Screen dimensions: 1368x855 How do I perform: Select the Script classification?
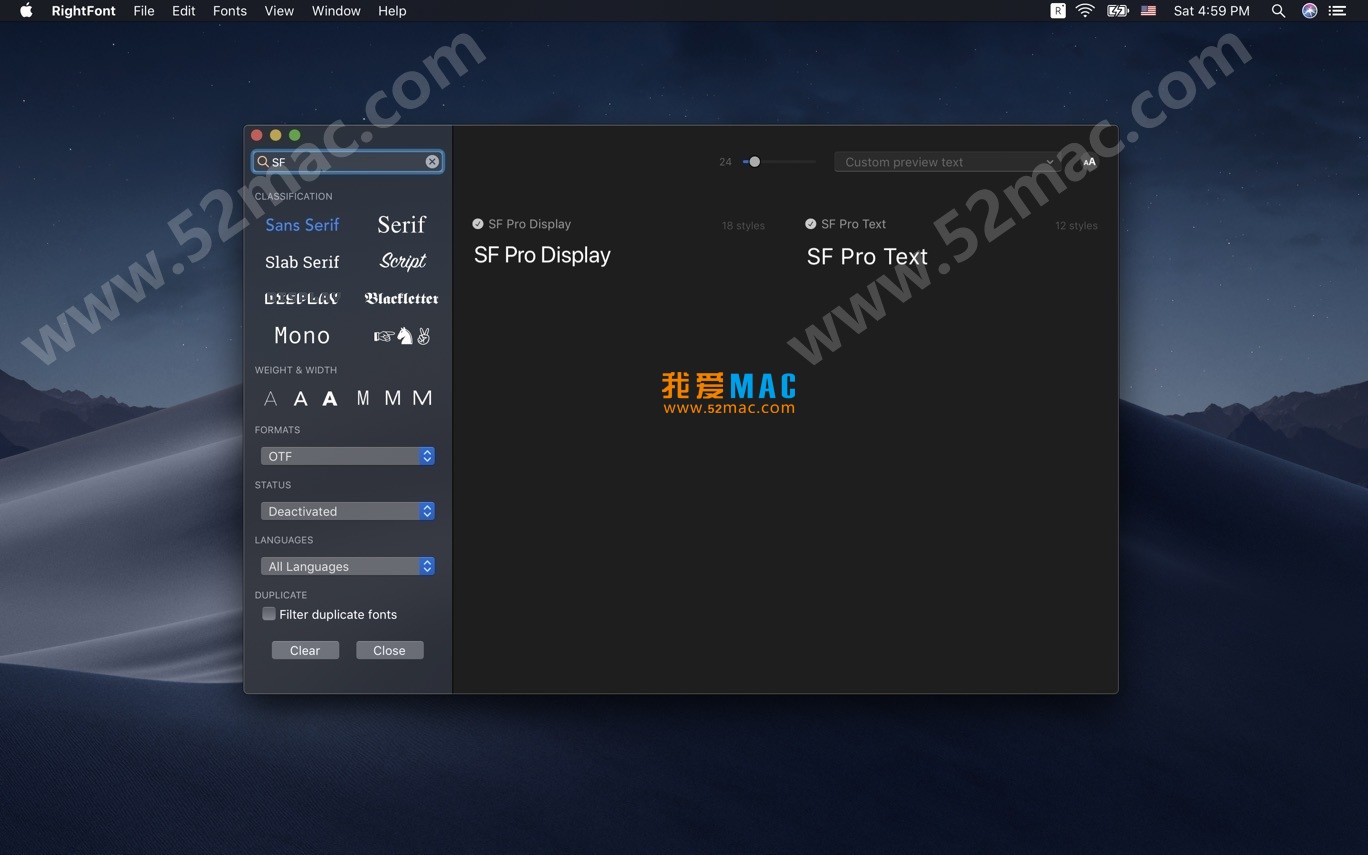[x=403, y=262]
